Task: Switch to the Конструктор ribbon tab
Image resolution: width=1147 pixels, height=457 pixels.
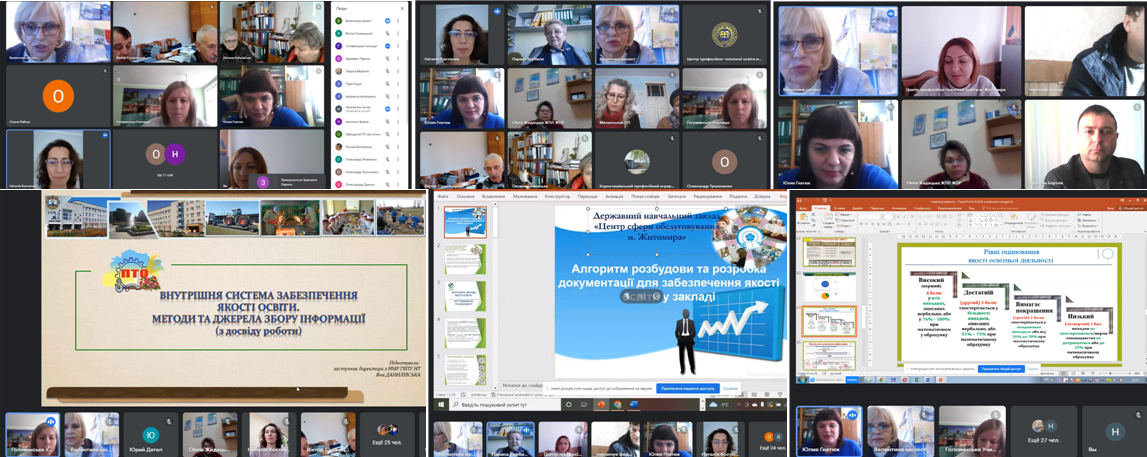Action: point(556,196)
